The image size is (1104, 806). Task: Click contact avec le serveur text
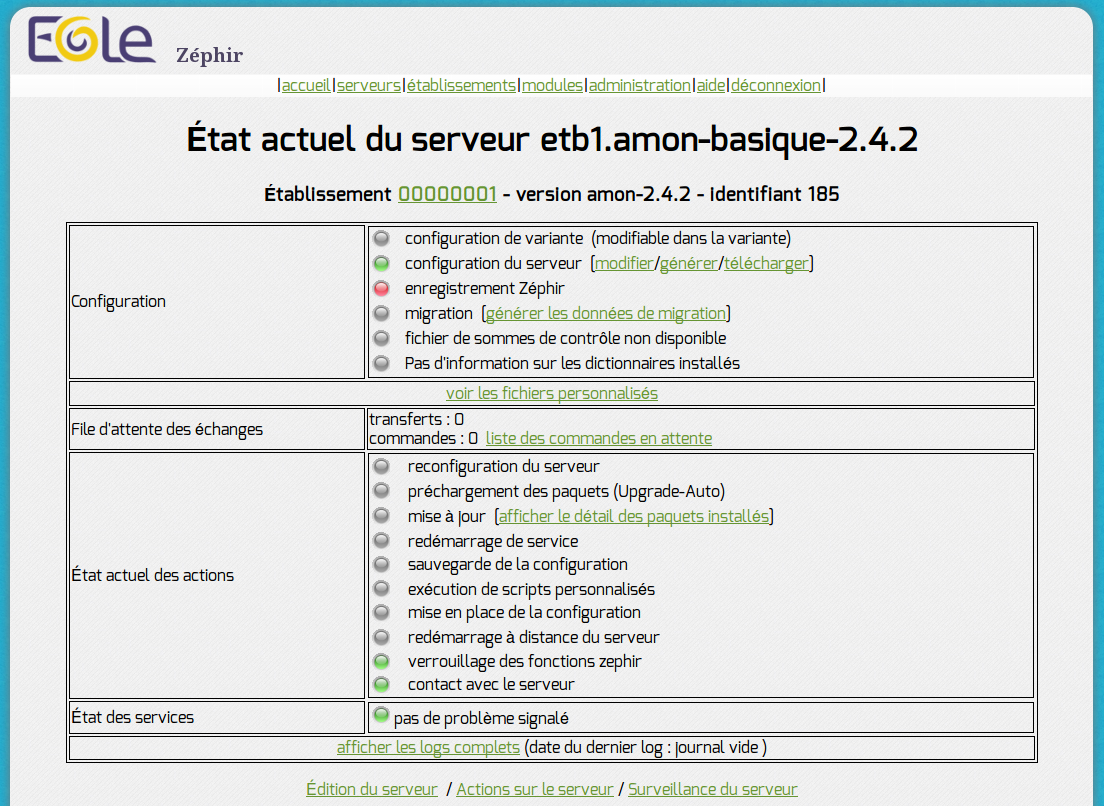(491, 684)
